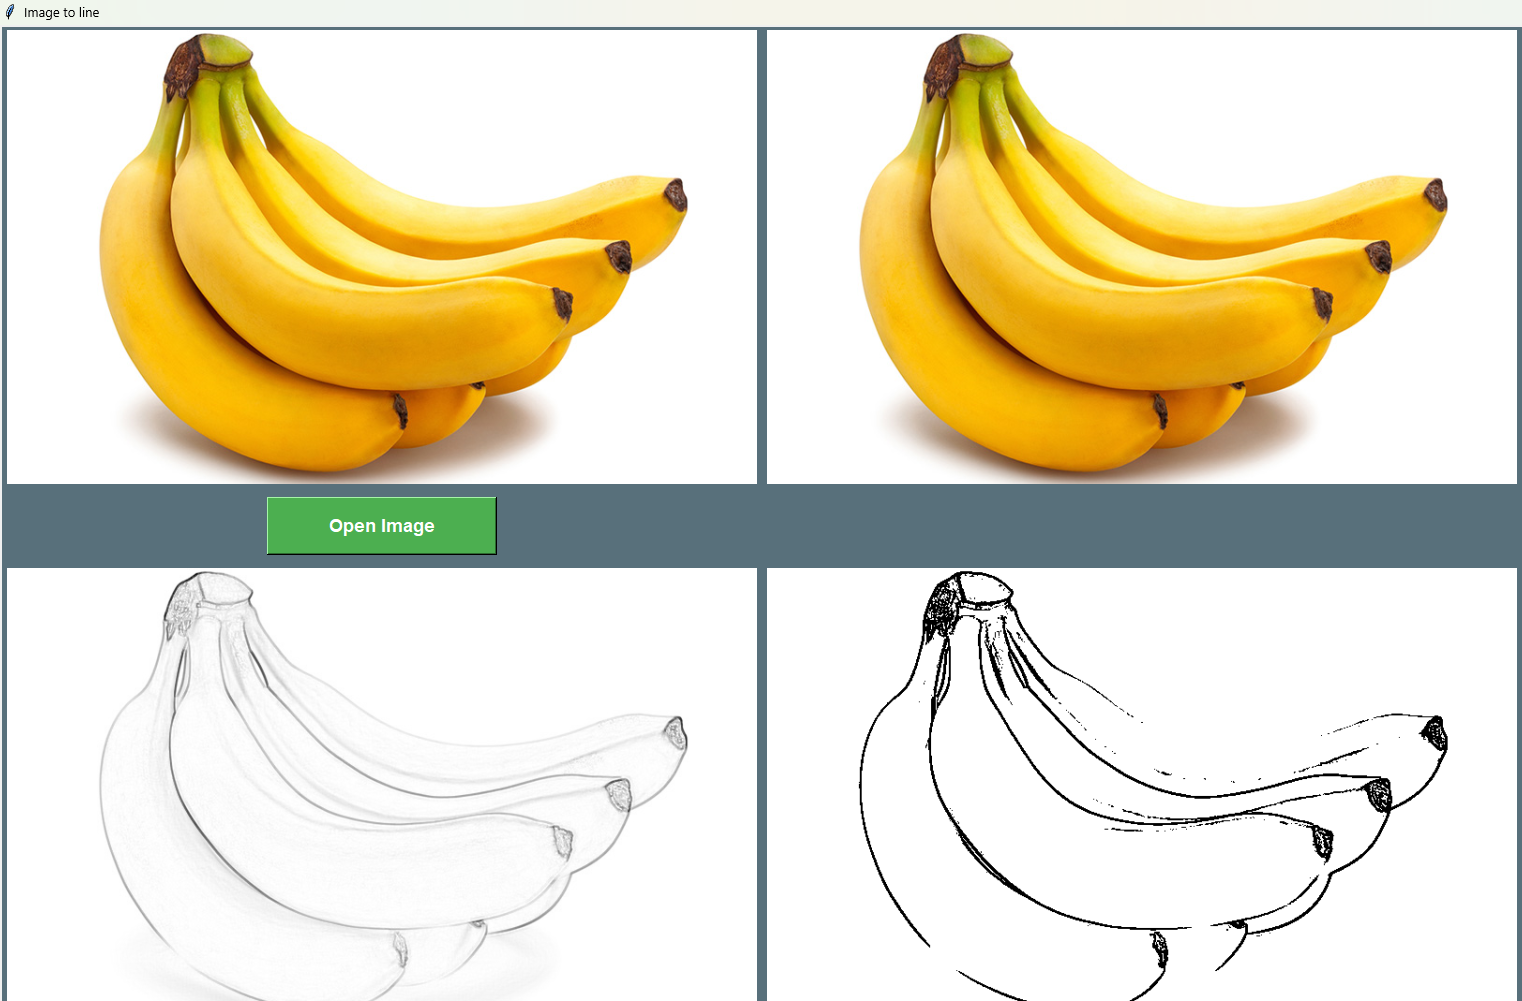
Task: Click the feather app icon in title bar
Action: [10, 12]
